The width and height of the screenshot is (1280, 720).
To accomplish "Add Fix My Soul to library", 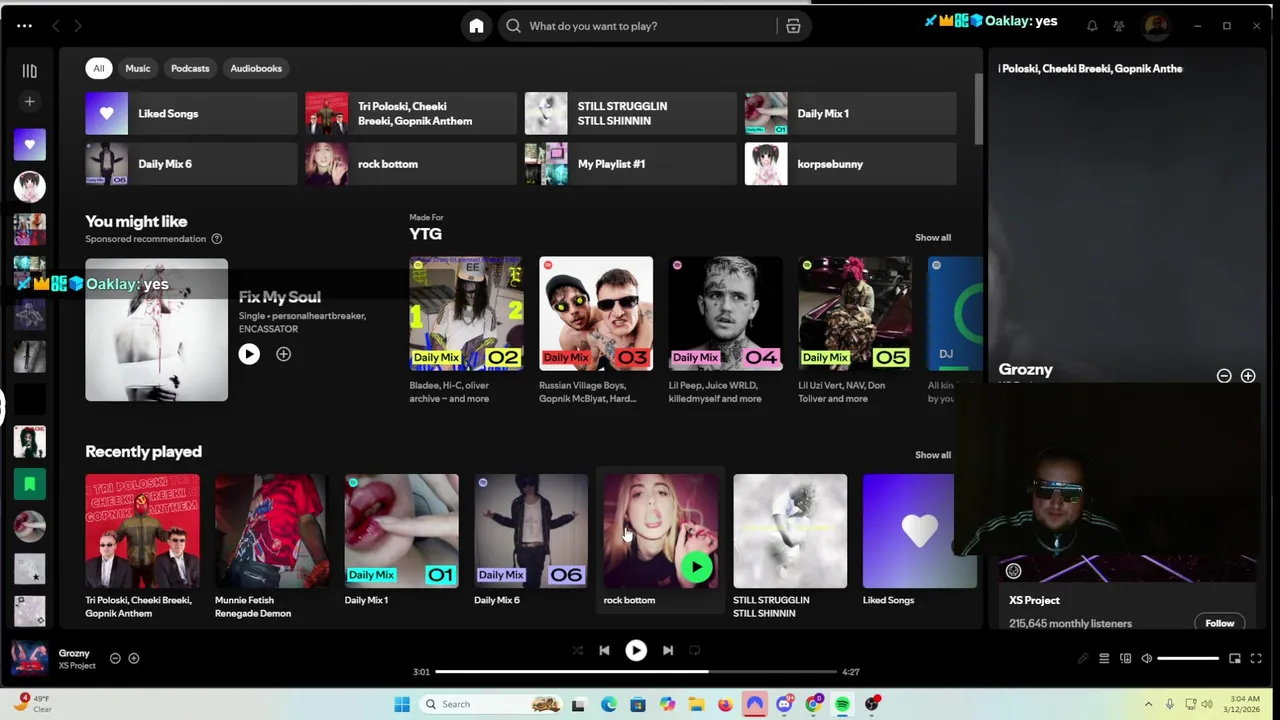I will (x=283, y=354).
